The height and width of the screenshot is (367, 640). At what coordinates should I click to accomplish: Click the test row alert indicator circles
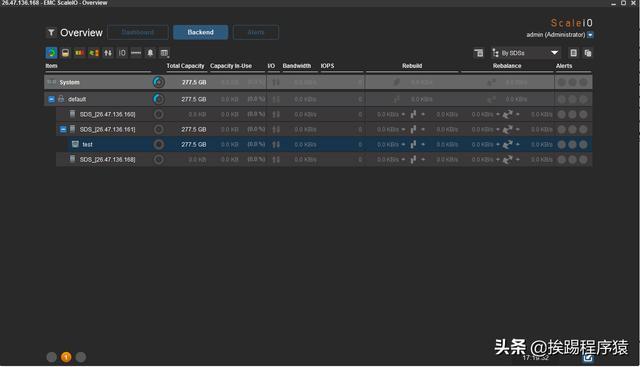pyautogui.click(x=573, y=145)
